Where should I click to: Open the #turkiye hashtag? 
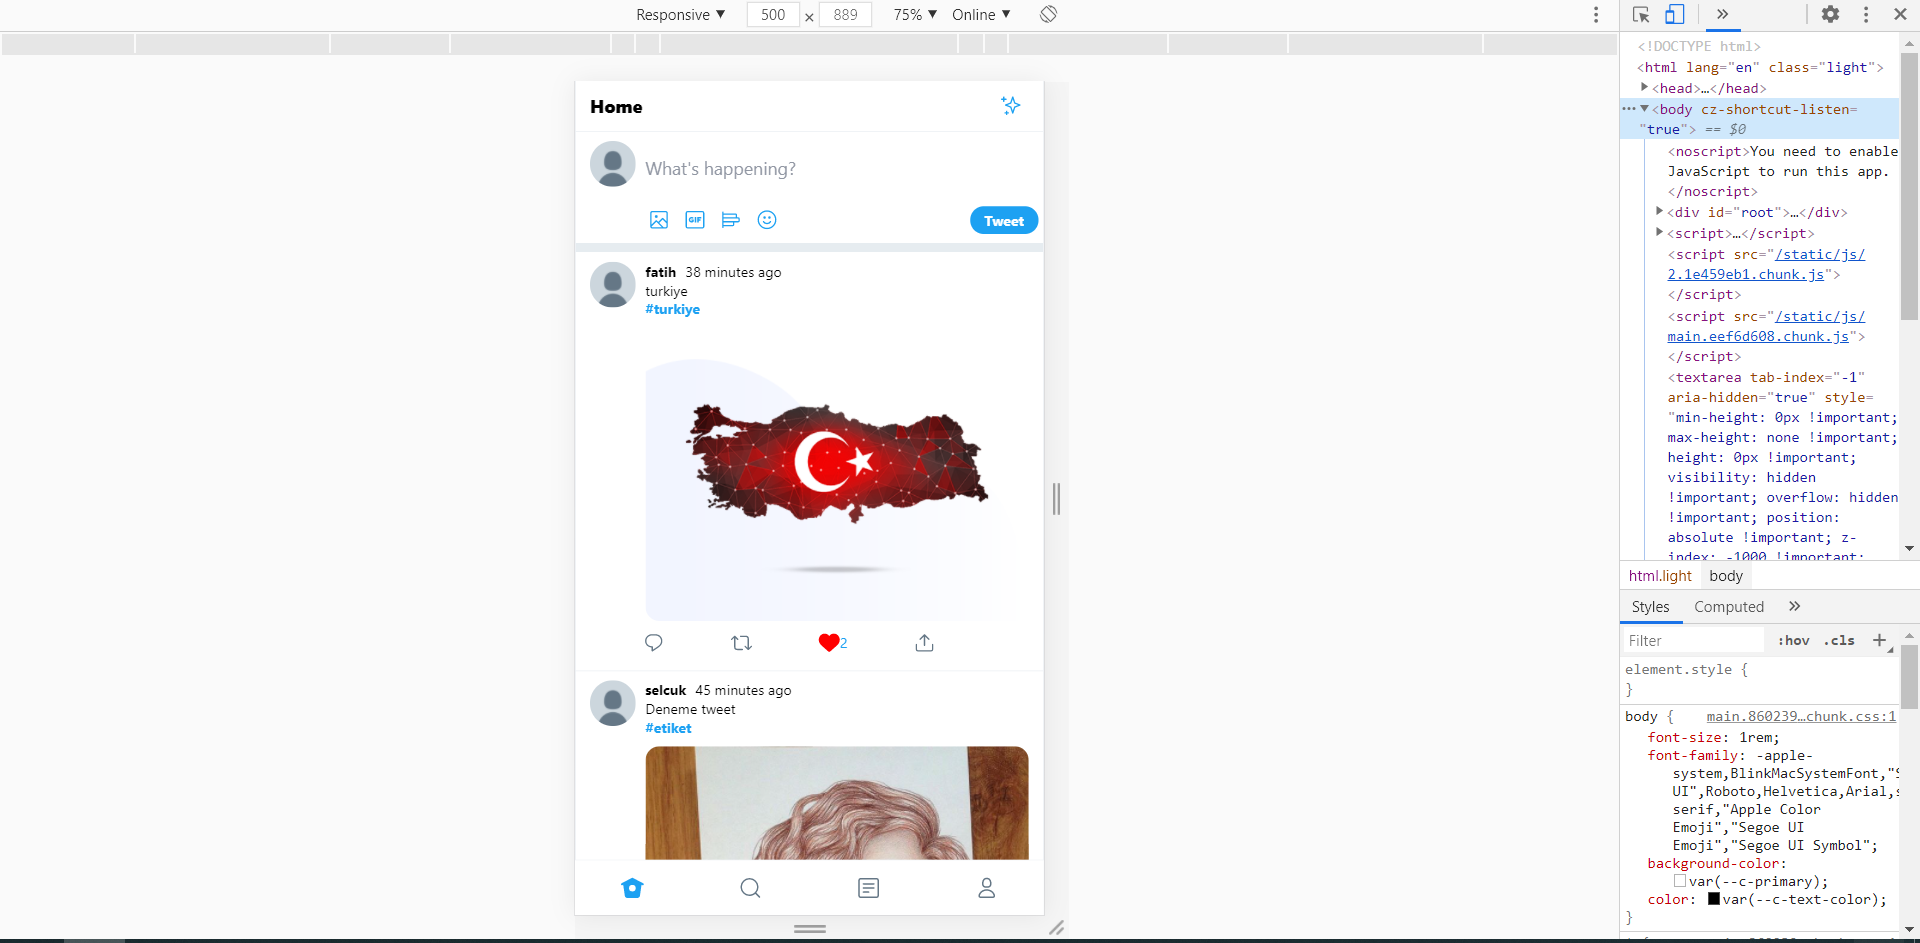coord(672,310)
